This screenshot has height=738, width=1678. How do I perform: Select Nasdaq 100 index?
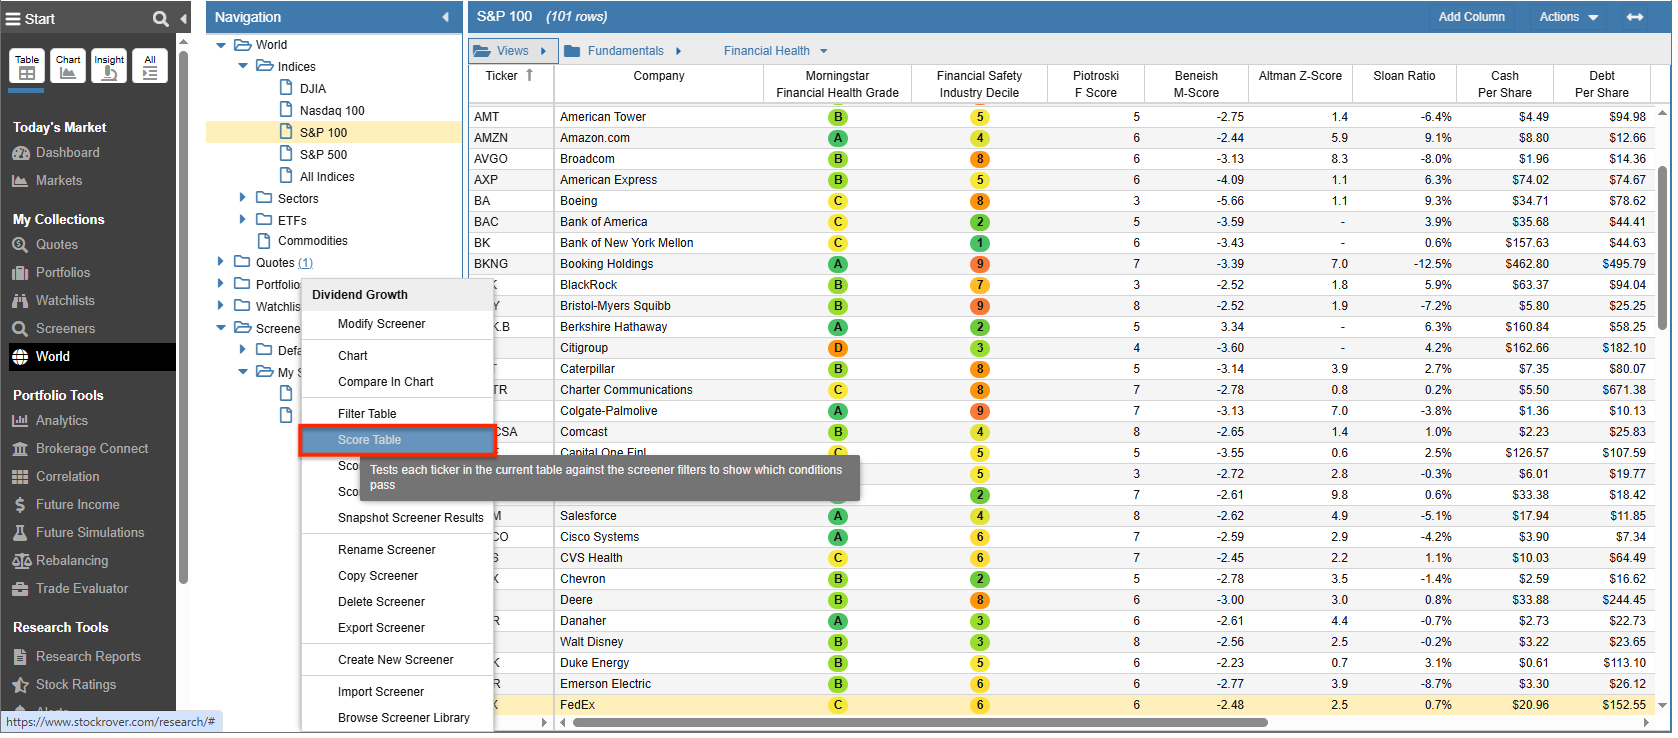point(332,111)
